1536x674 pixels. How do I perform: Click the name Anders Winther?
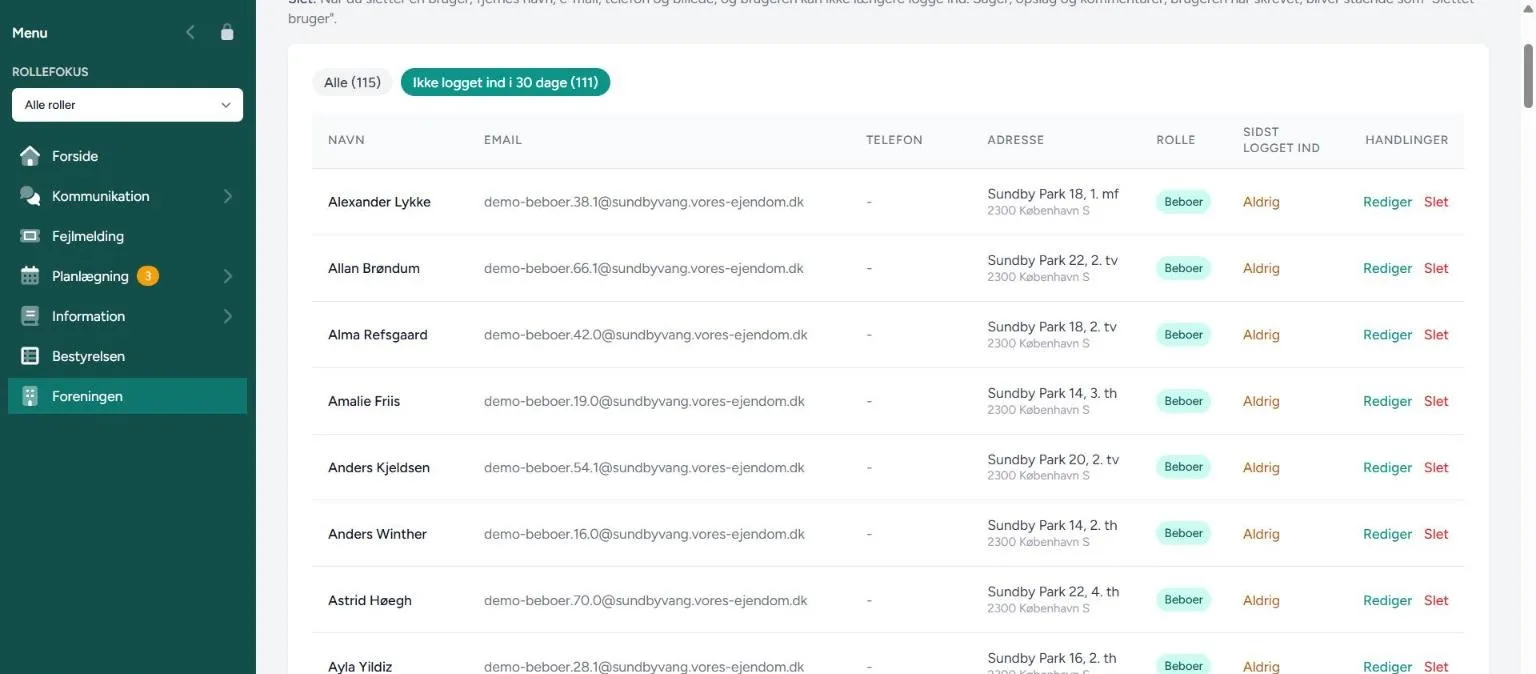[377, 534]
